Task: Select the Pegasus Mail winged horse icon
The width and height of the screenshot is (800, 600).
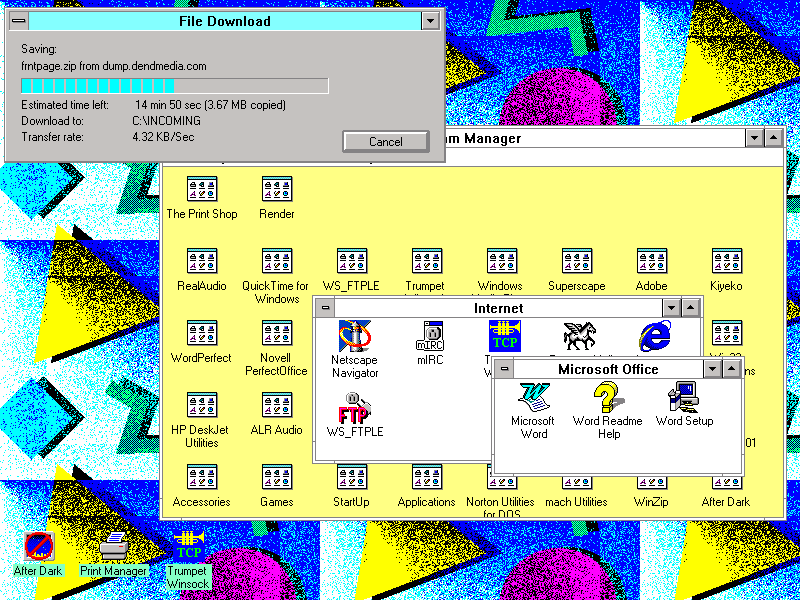Action: click(x=580, y=336)
